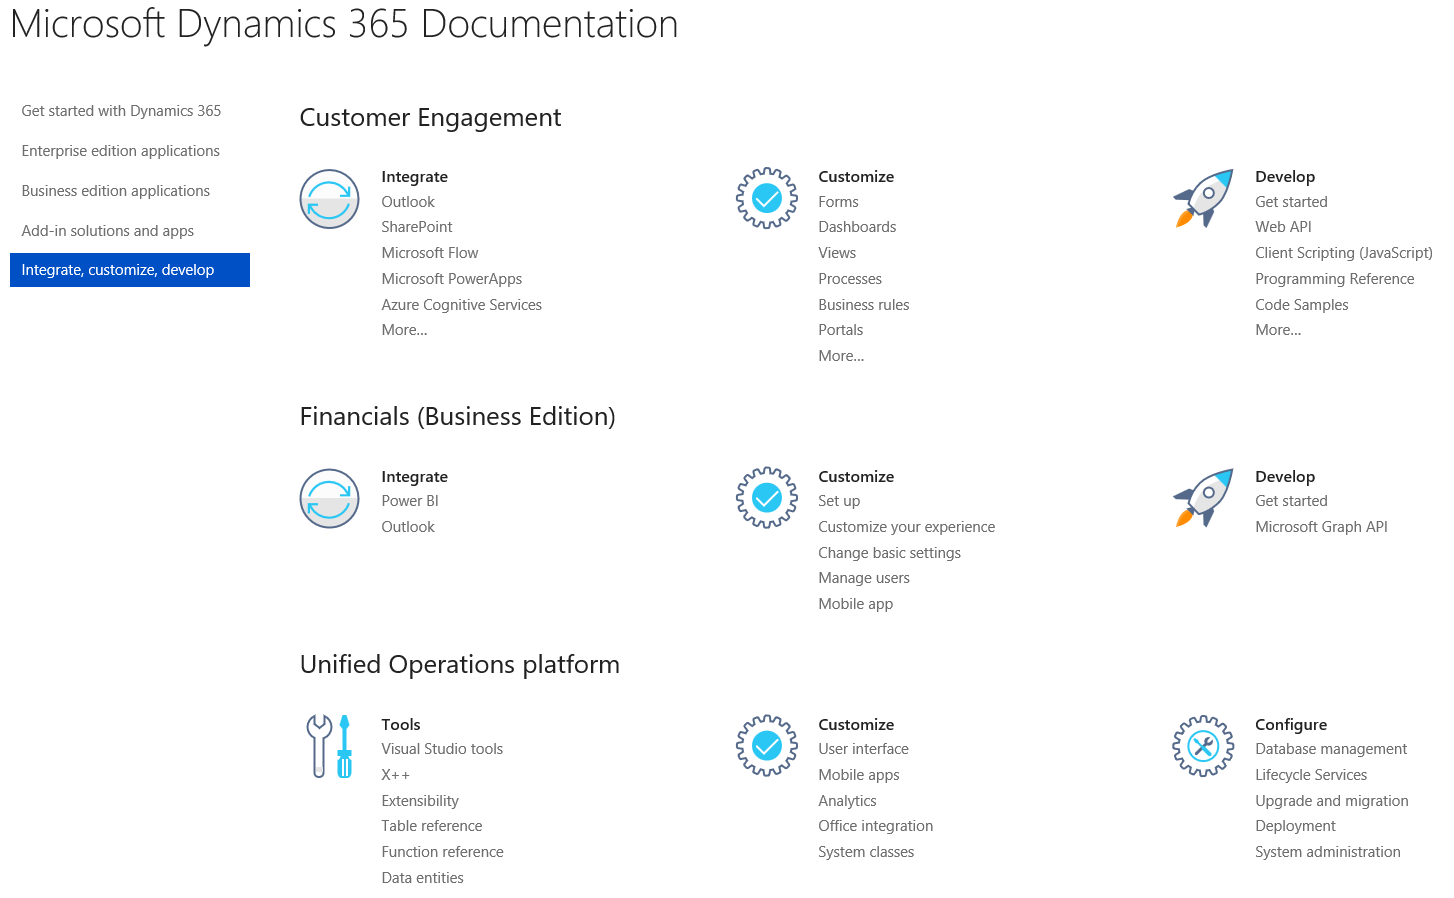Screen dimensions: 1454x898
Task: Open Microsoft Graph API link
Action: 1321,527
